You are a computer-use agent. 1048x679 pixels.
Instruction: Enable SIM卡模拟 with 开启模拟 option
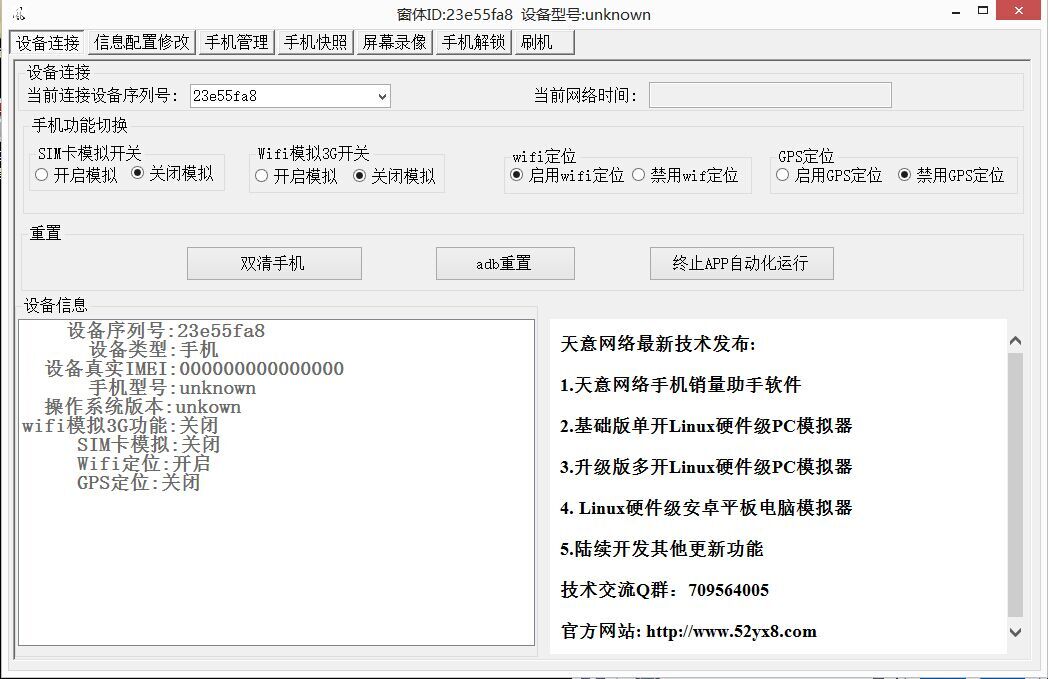42,175
